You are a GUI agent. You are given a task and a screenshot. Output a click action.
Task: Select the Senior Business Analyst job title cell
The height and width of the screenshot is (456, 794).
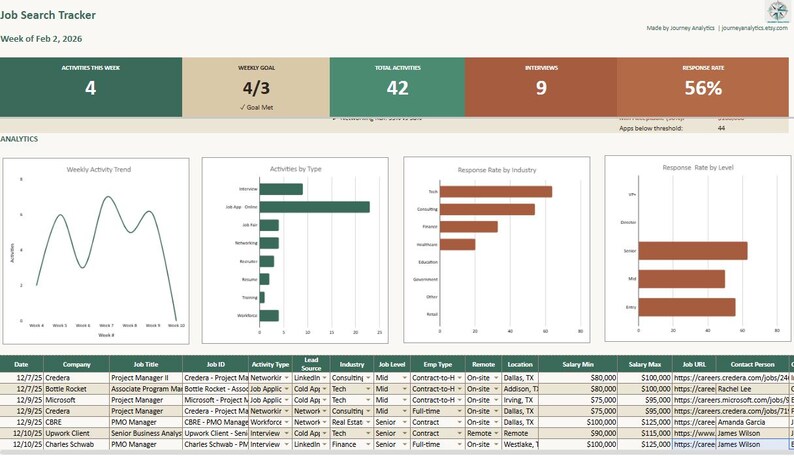click(x=146, y=434)
